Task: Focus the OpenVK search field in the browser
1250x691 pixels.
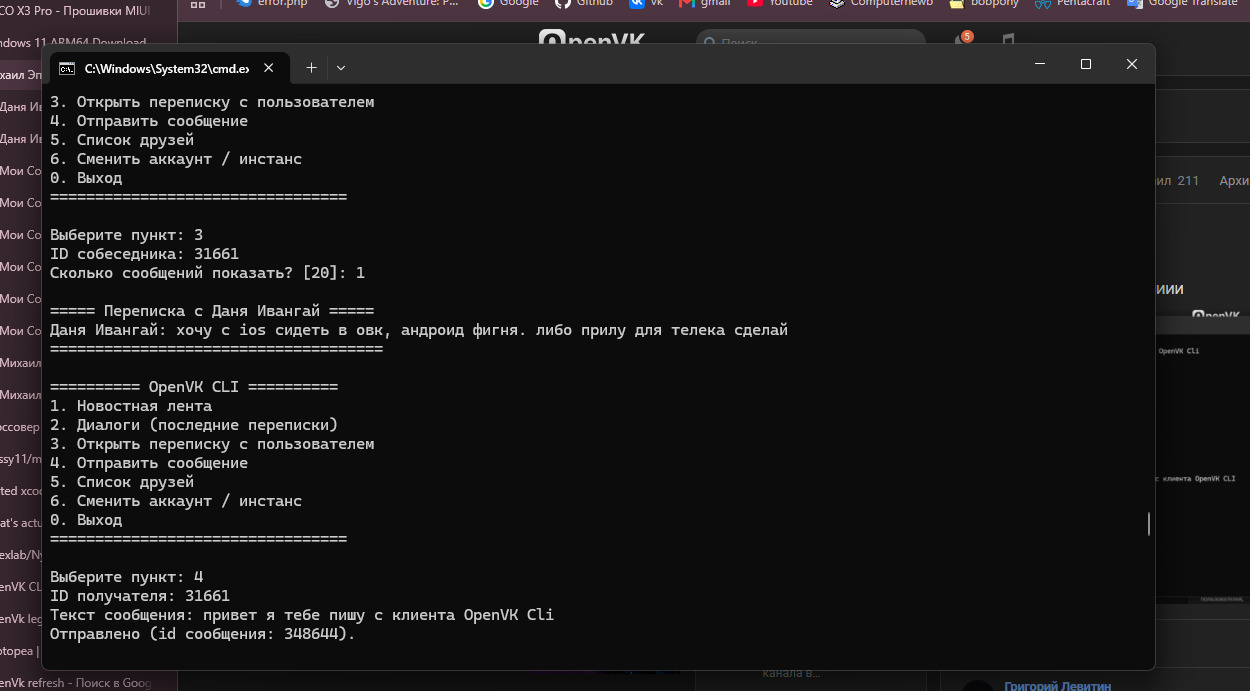Action: [811, 41]
